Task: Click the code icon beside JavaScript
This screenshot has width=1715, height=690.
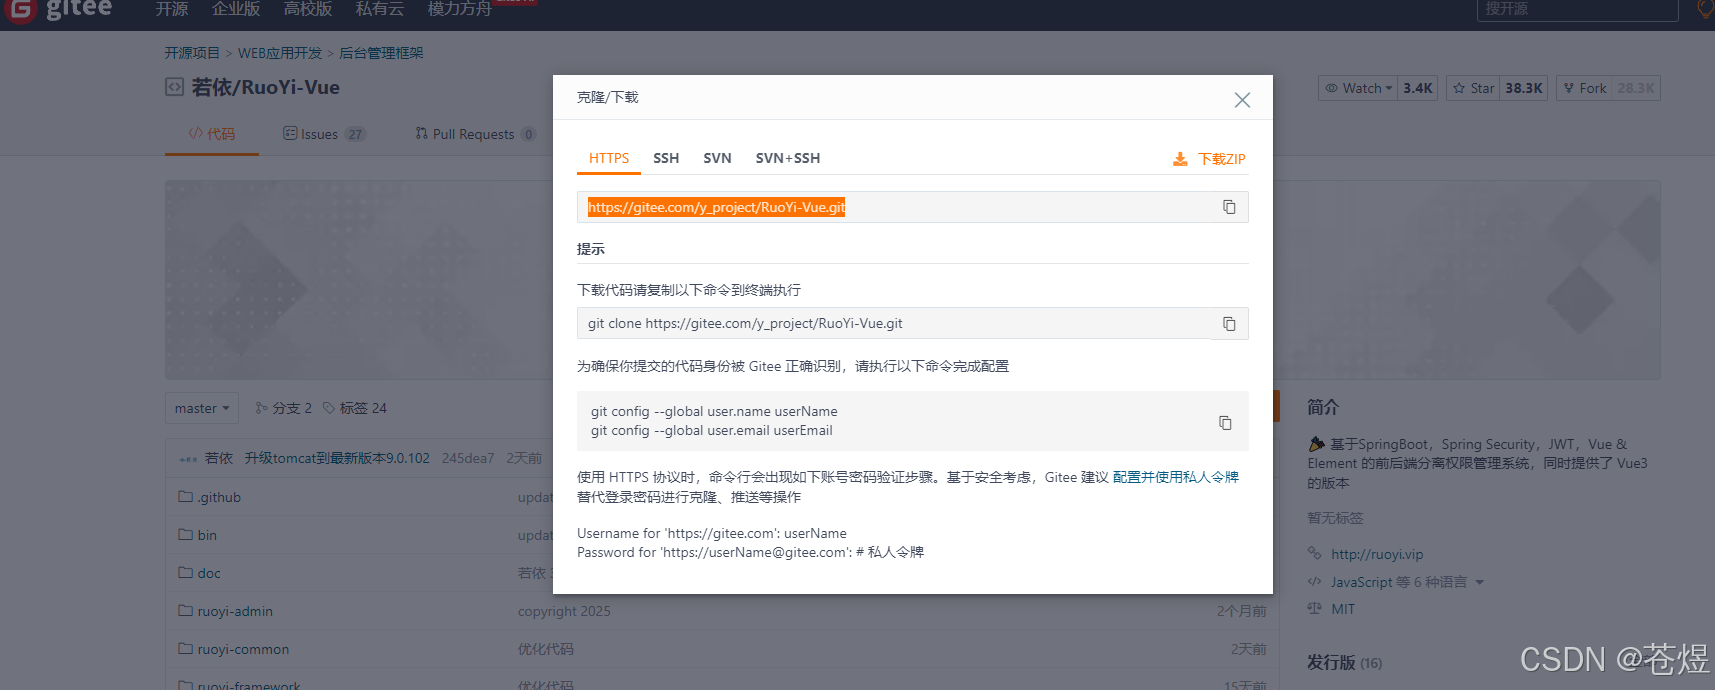Action: [x=1314, y=581]
